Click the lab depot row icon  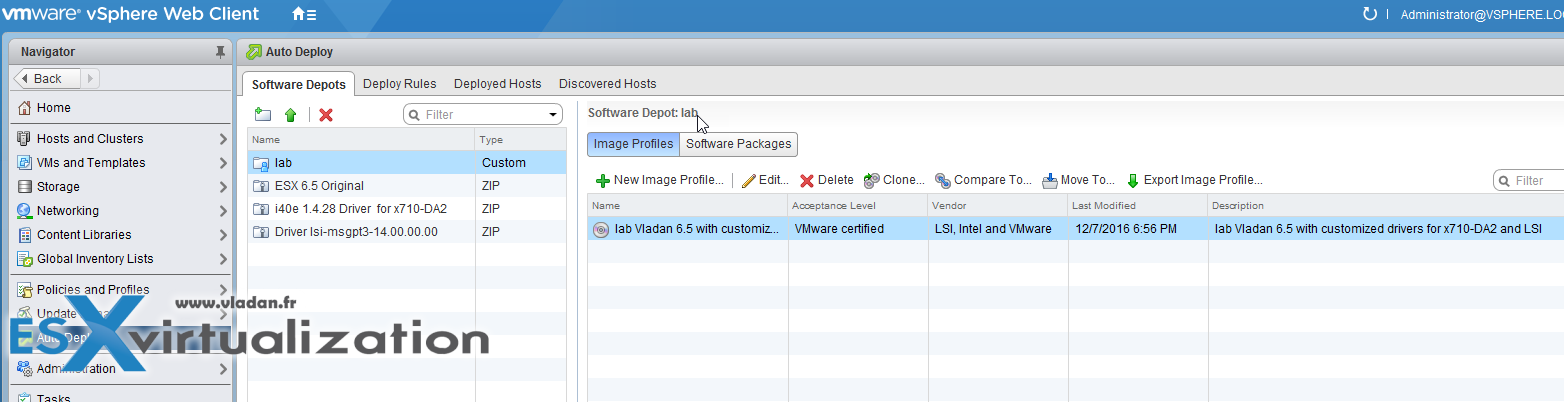tap(261, 163)
